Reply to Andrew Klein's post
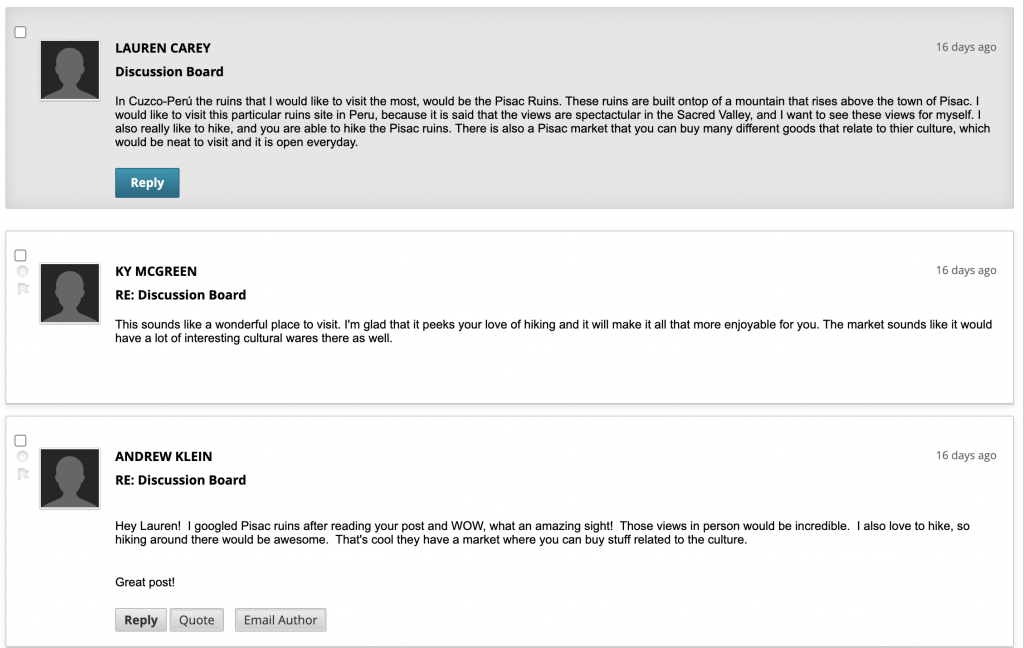 (x=141, y=620)
